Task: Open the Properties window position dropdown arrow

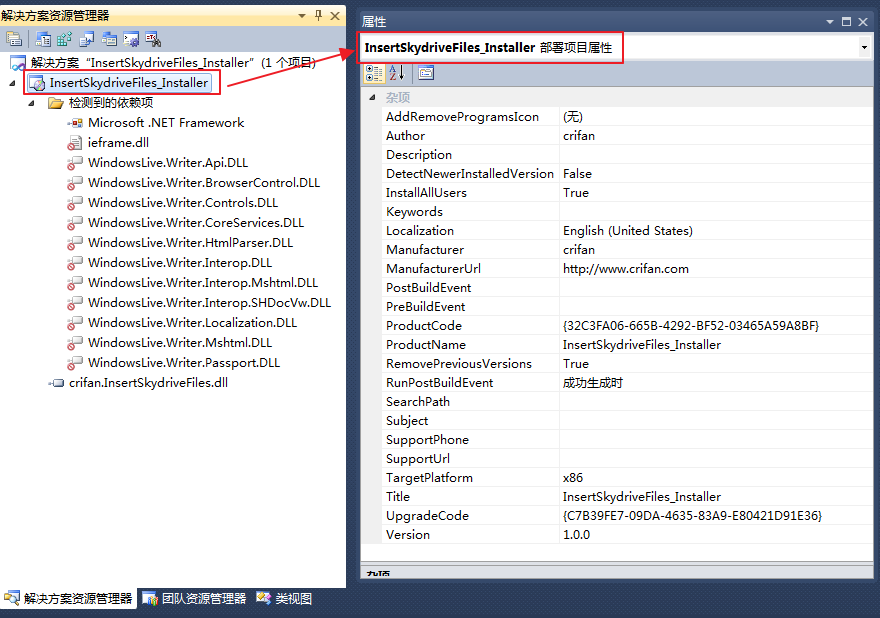Action: [829, 22]
